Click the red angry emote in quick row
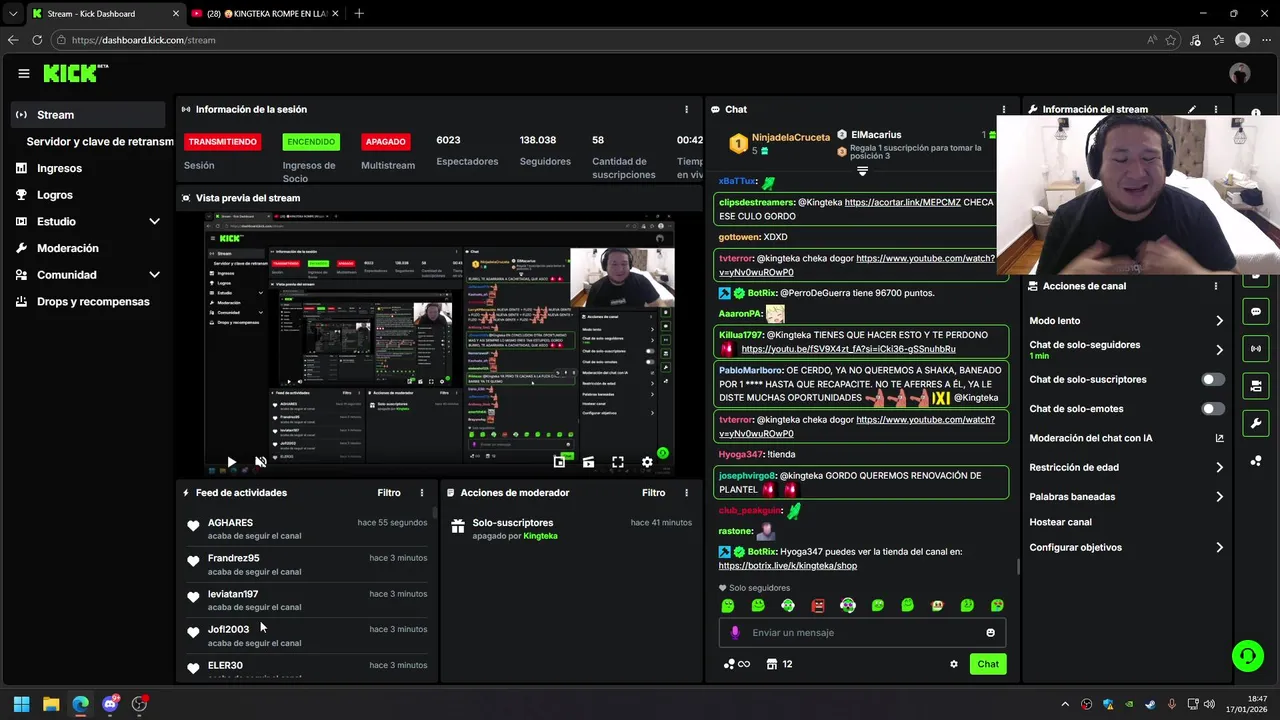This screenshot has width=1280, height=720. [818, 605]
